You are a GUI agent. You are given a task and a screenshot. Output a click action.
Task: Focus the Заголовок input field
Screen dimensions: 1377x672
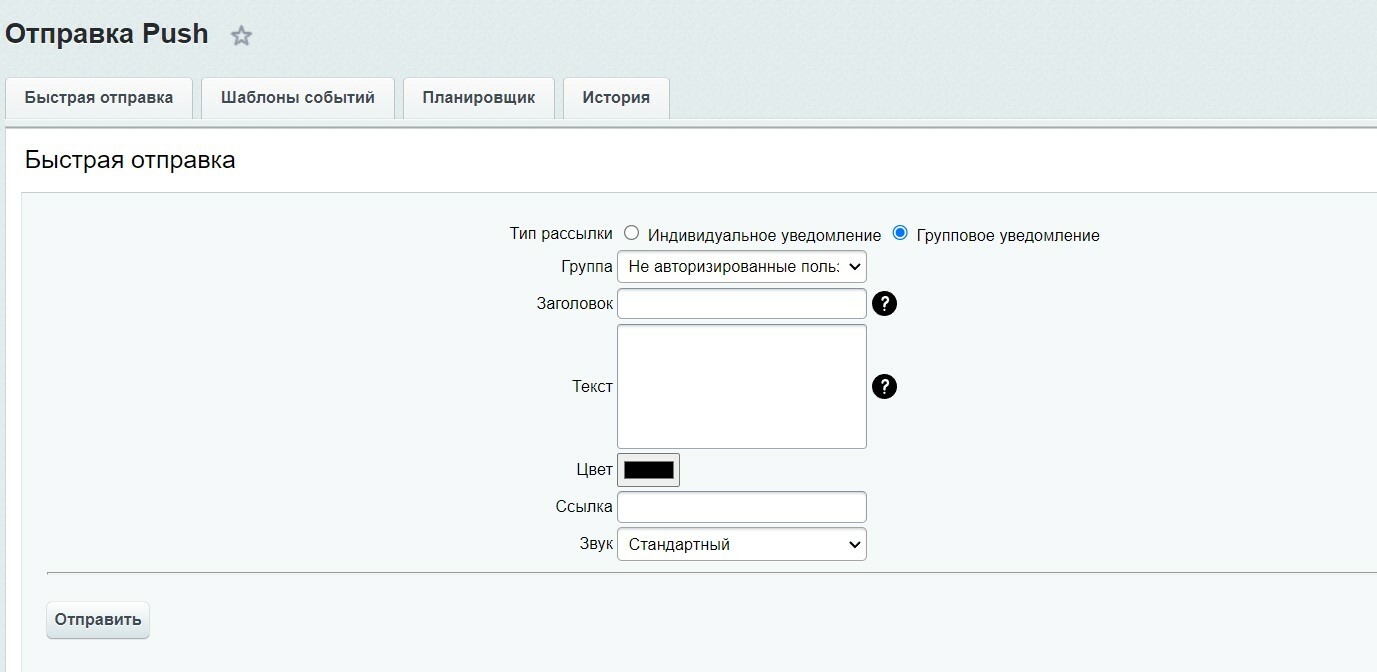pos(742,303)
